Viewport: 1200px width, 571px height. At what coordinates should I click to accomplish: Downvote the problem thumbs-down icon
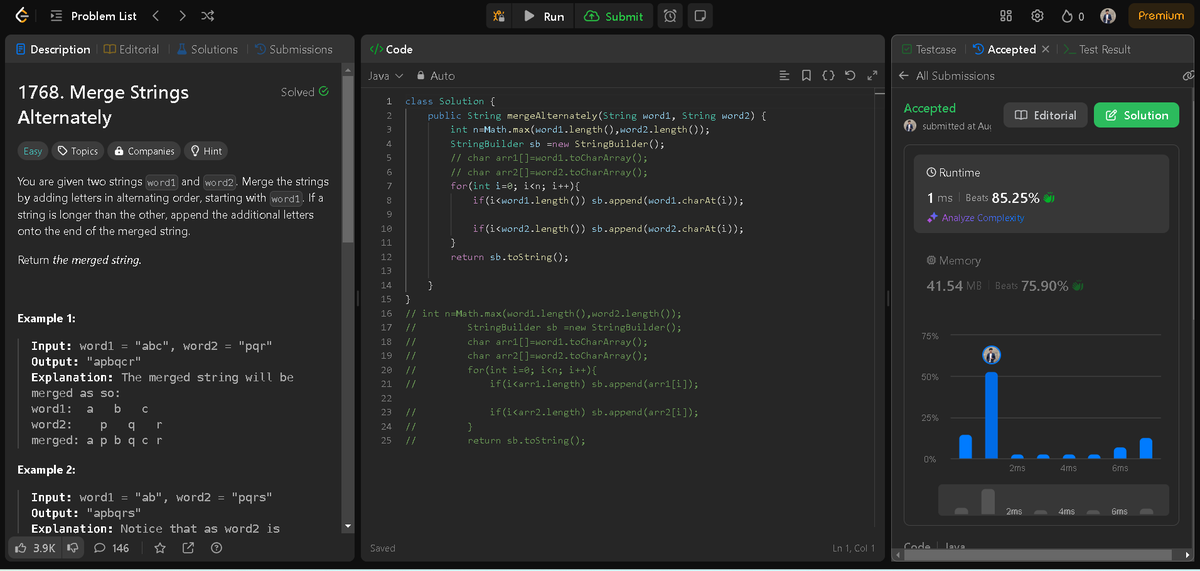pyautogui.click(x=72, y=548)
